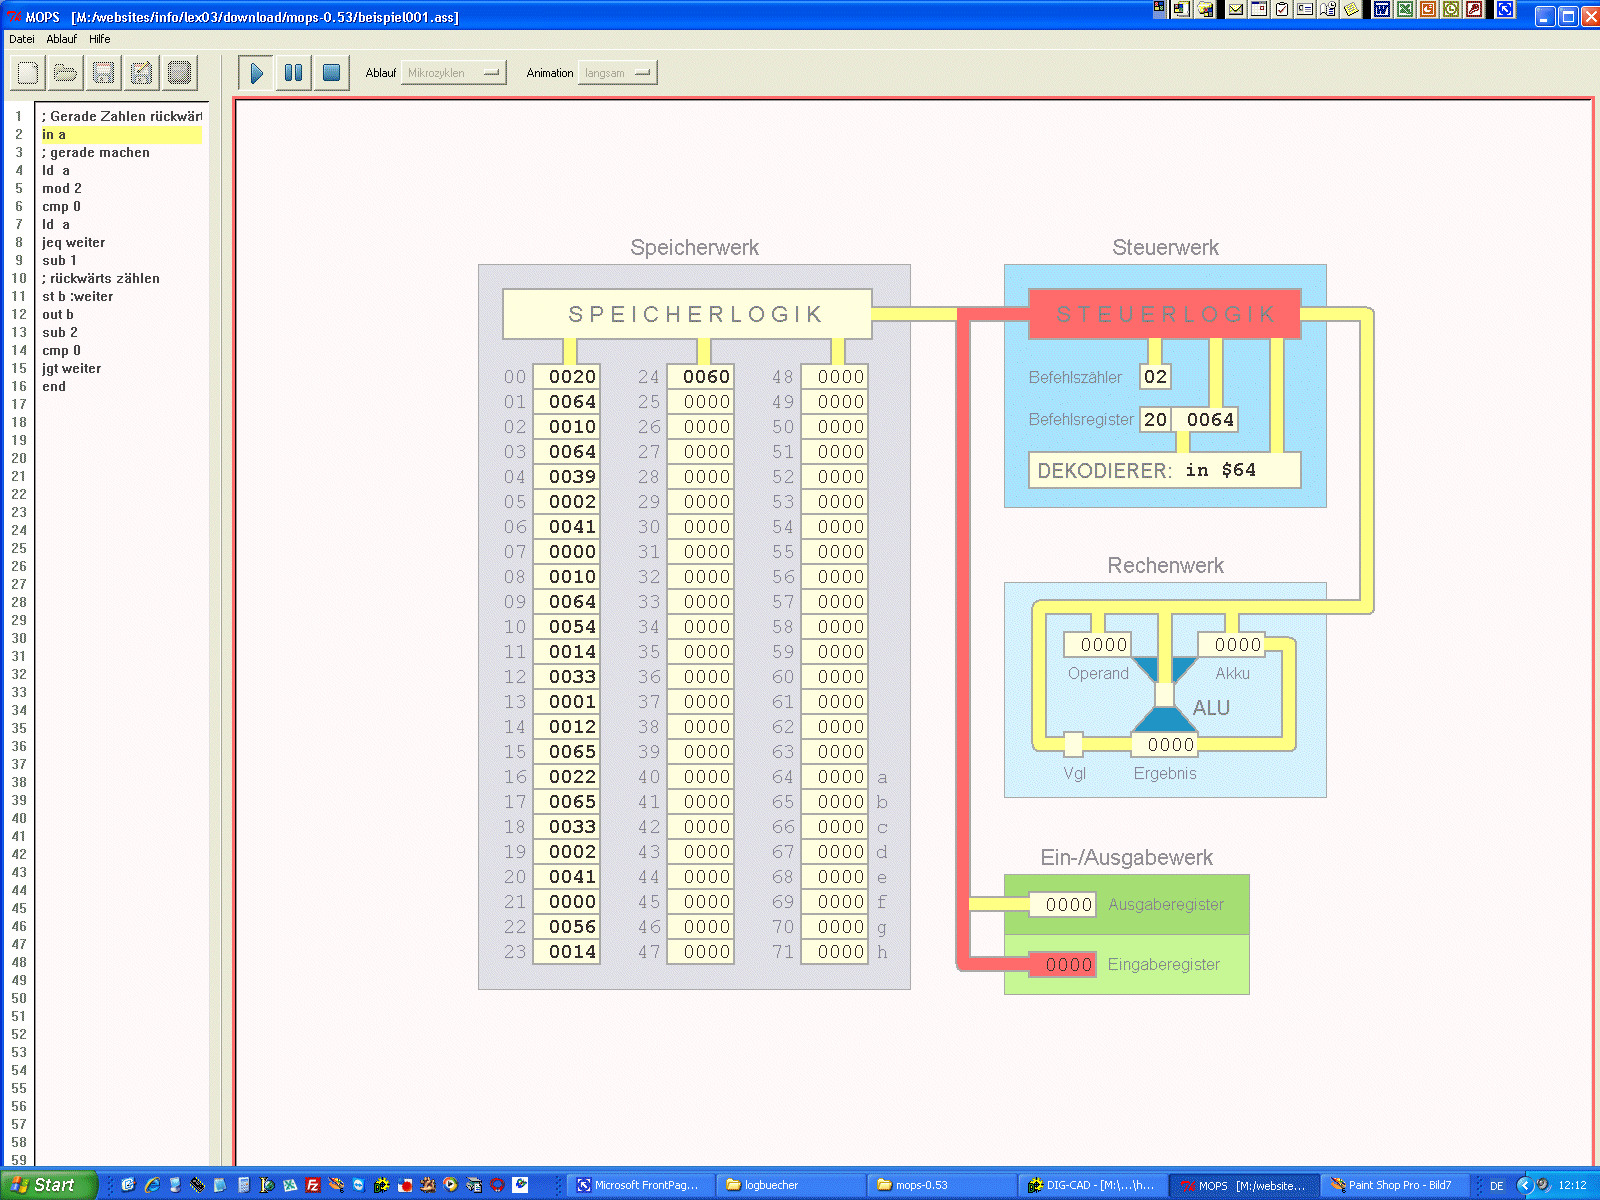Image resolution: width=1600 pixels, height=1200 pixels.
Task: Open the Ablauf Mikrozyklen dropdown
Action: click(453, 73)
